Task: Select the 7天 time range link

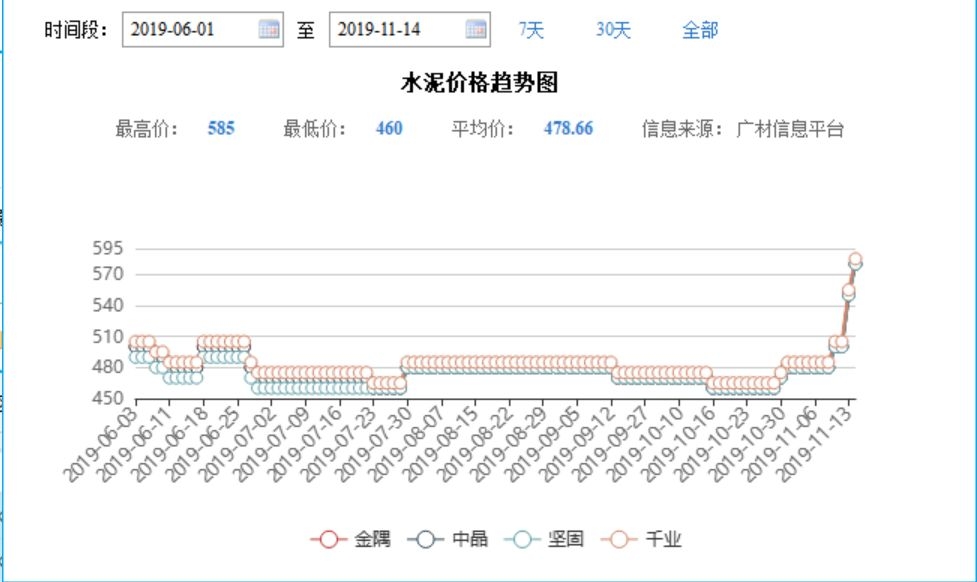Action: click(531, 30)
